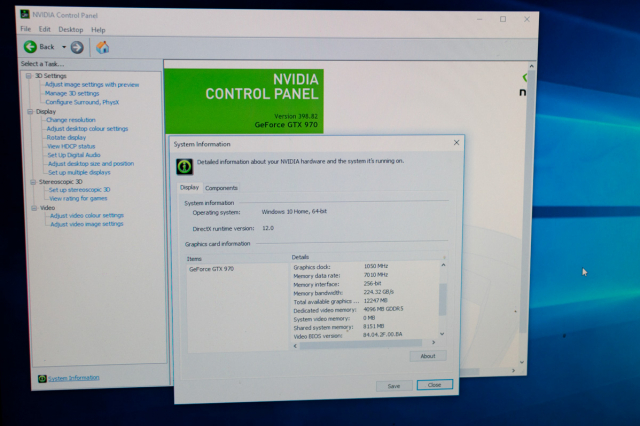The width and height of the screenshot is (640, 426).
Task: Collapse the Stereoscopic 3D tree node
Action: (x=31, y=181)
